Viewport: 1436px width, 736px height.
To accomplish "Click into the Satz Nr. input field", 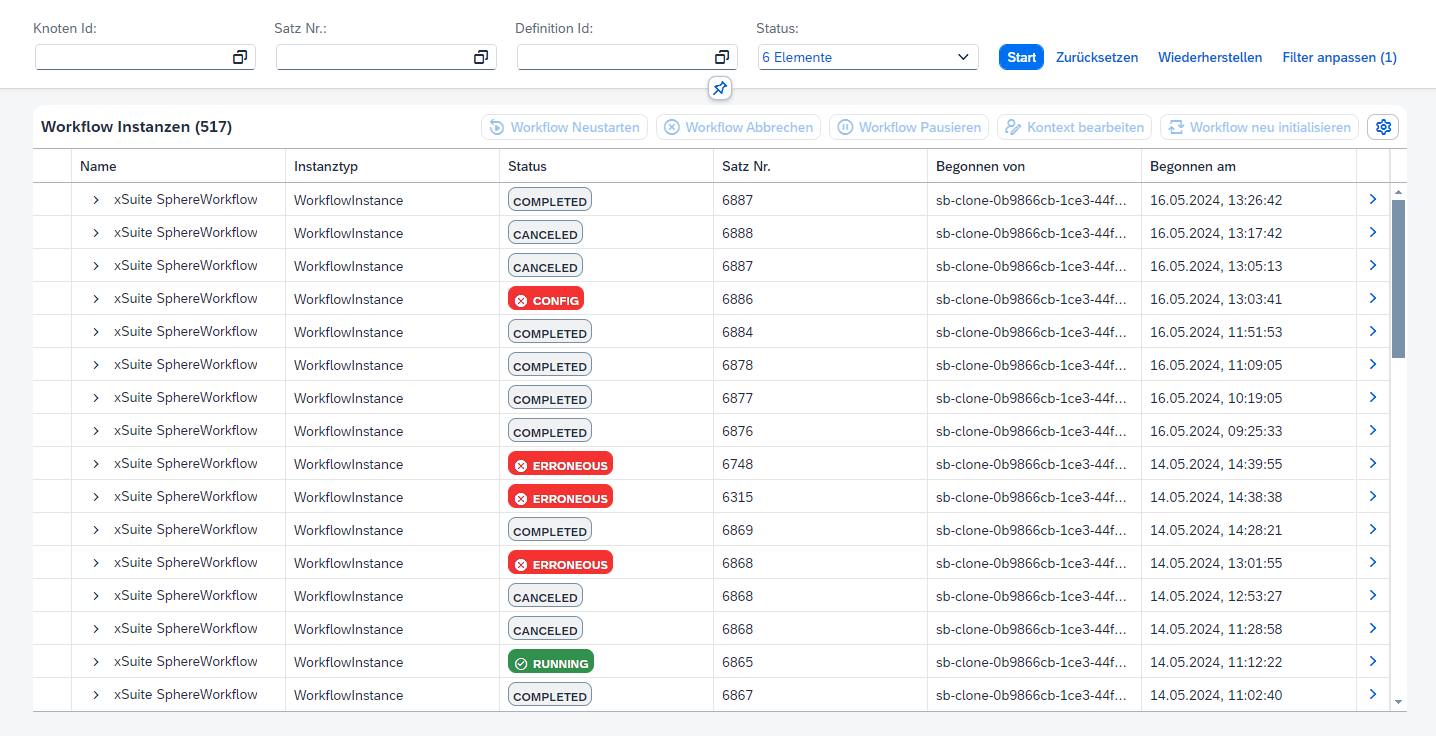I will pyautogui.click(x=370, y=57).
